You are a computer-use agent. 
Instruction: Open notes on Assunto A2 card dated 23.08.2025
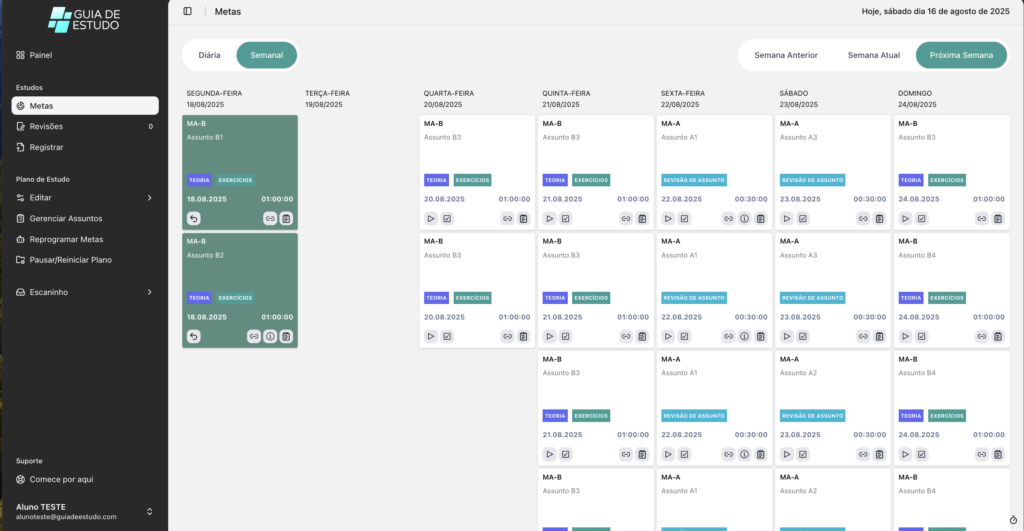880,455
